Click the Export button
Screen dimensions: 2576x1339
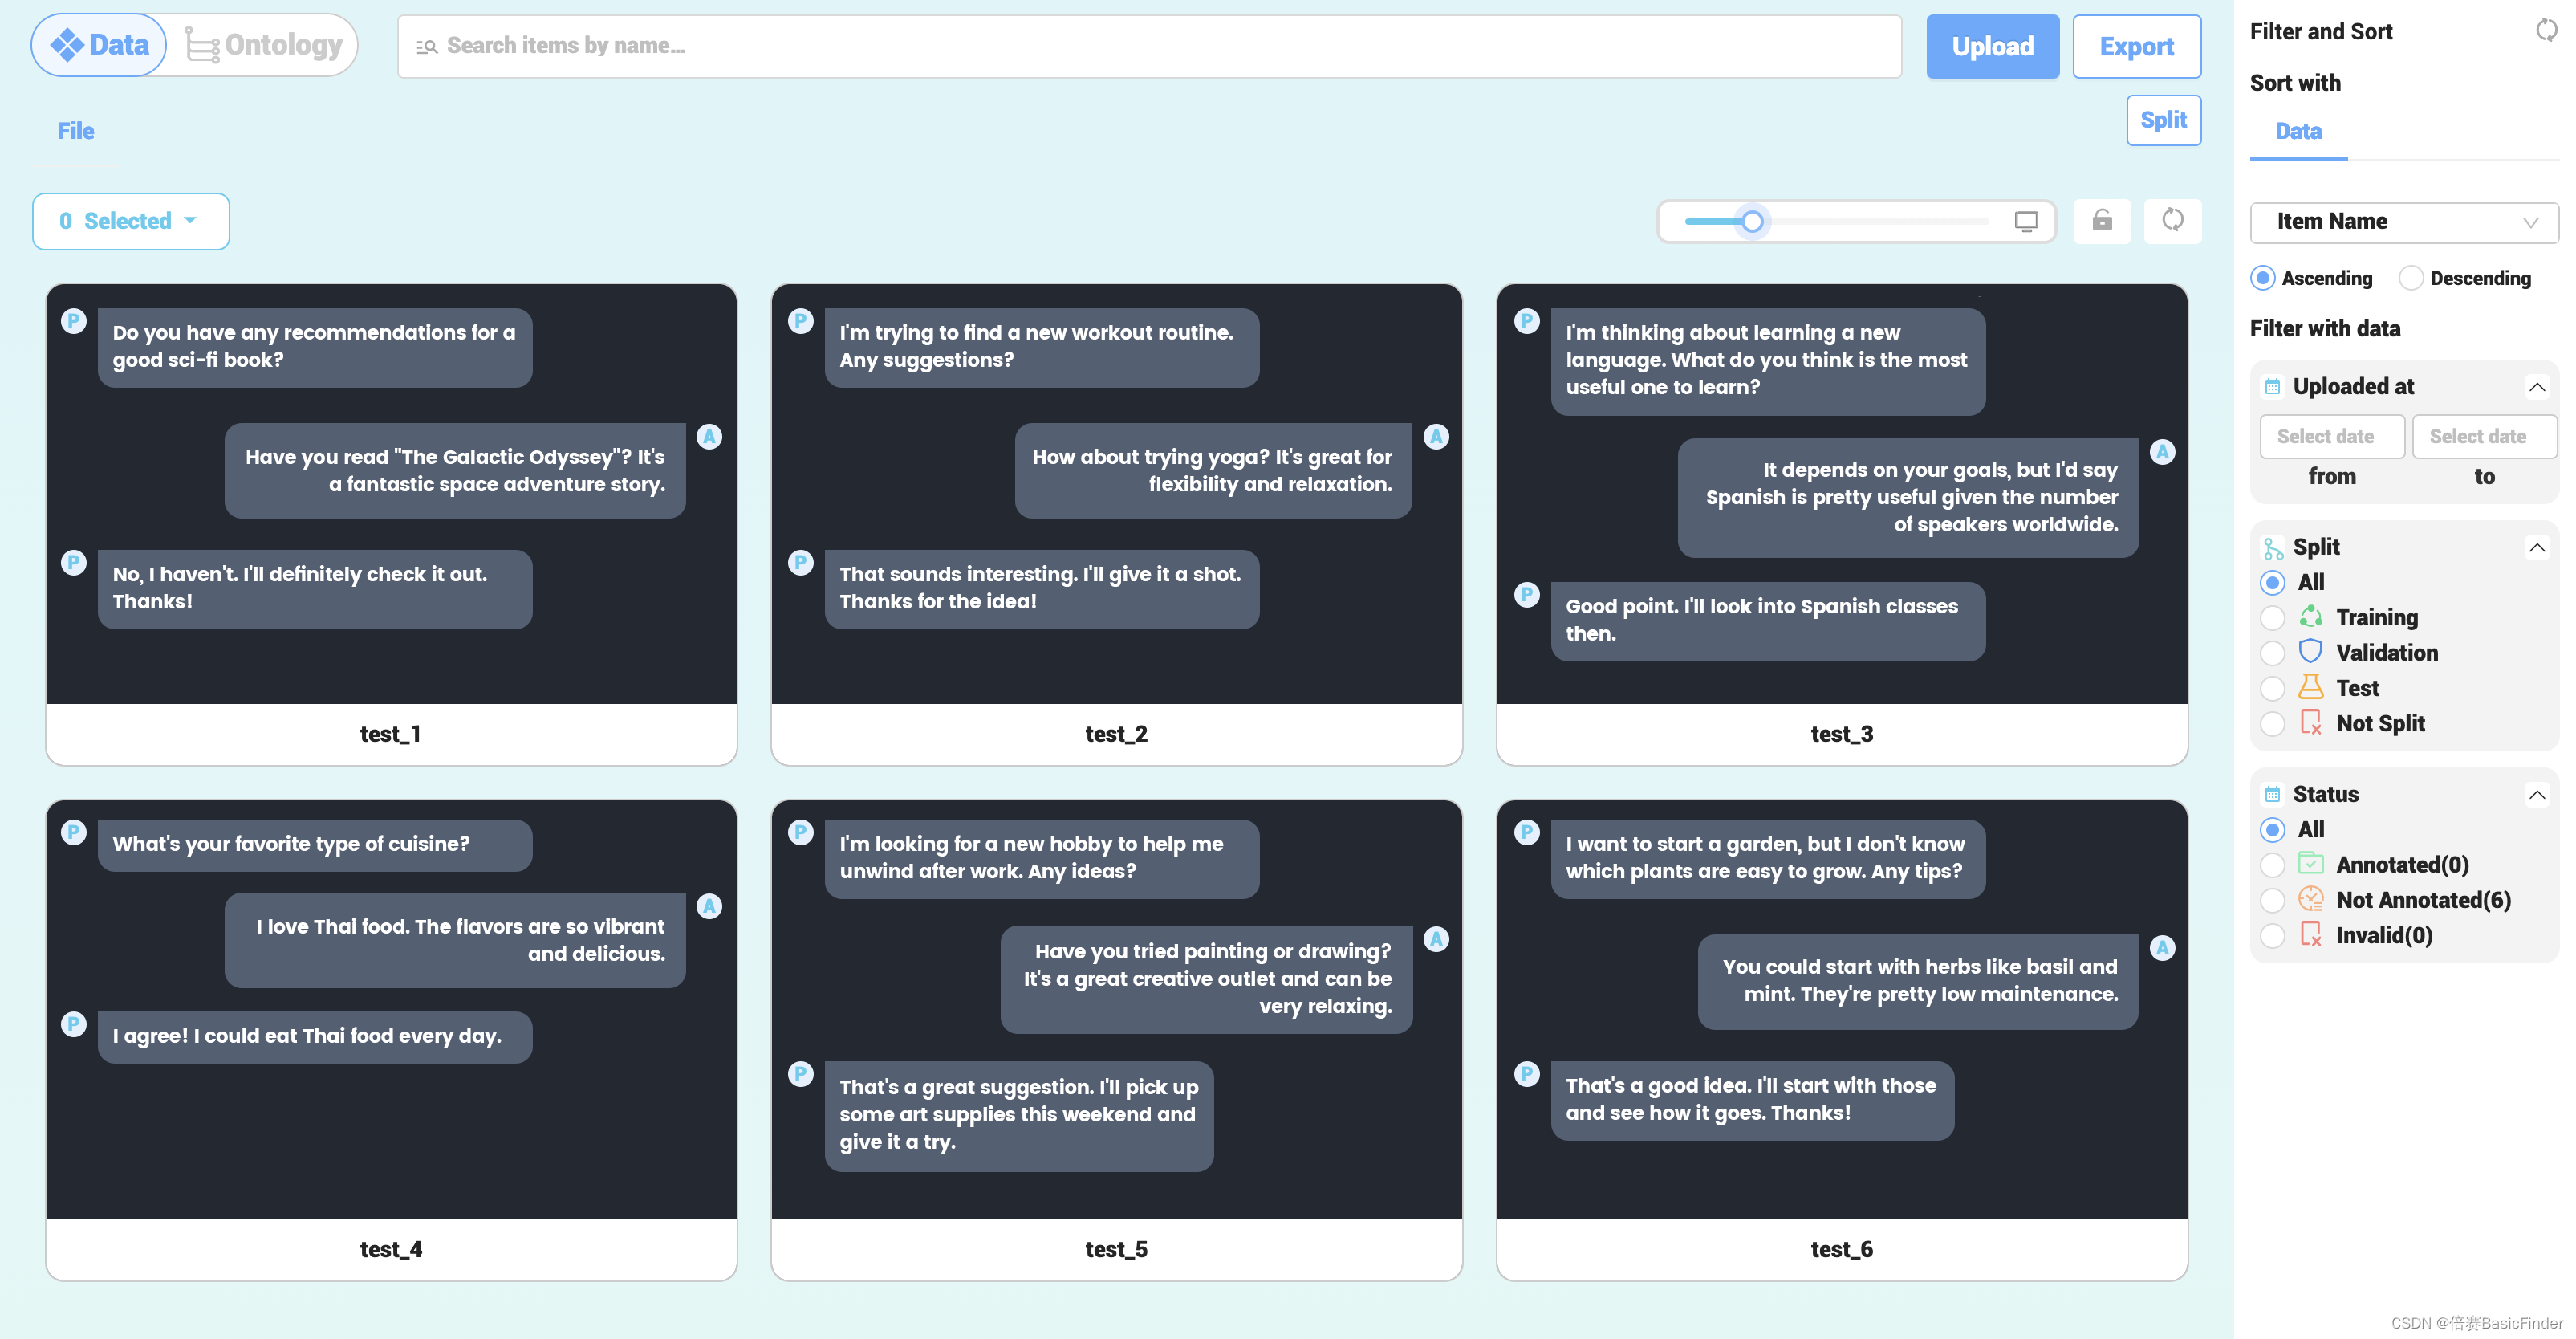2135,46
